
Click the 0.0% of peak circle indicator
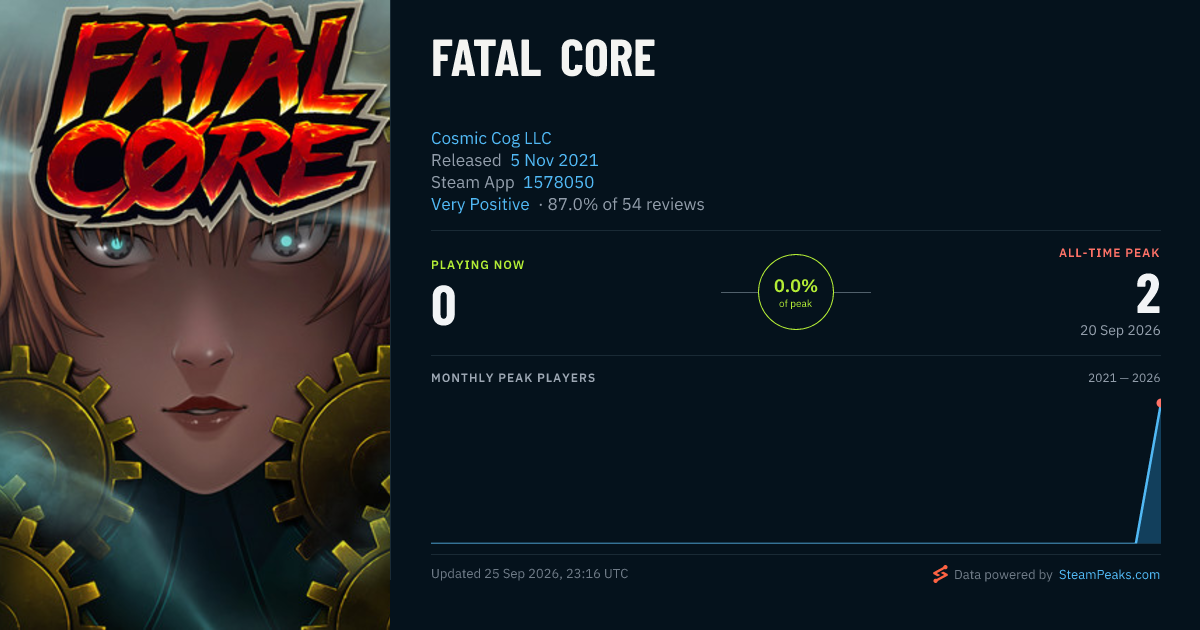(796, 292)
